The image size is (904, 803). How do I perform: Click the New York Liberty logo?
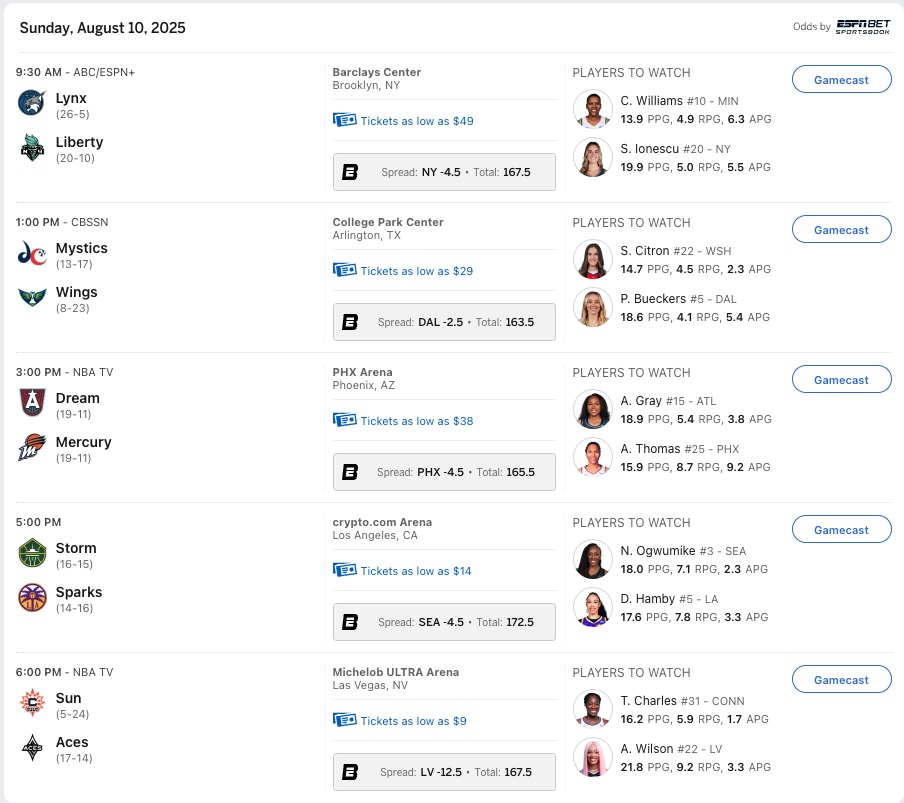(x=32, y=148)
